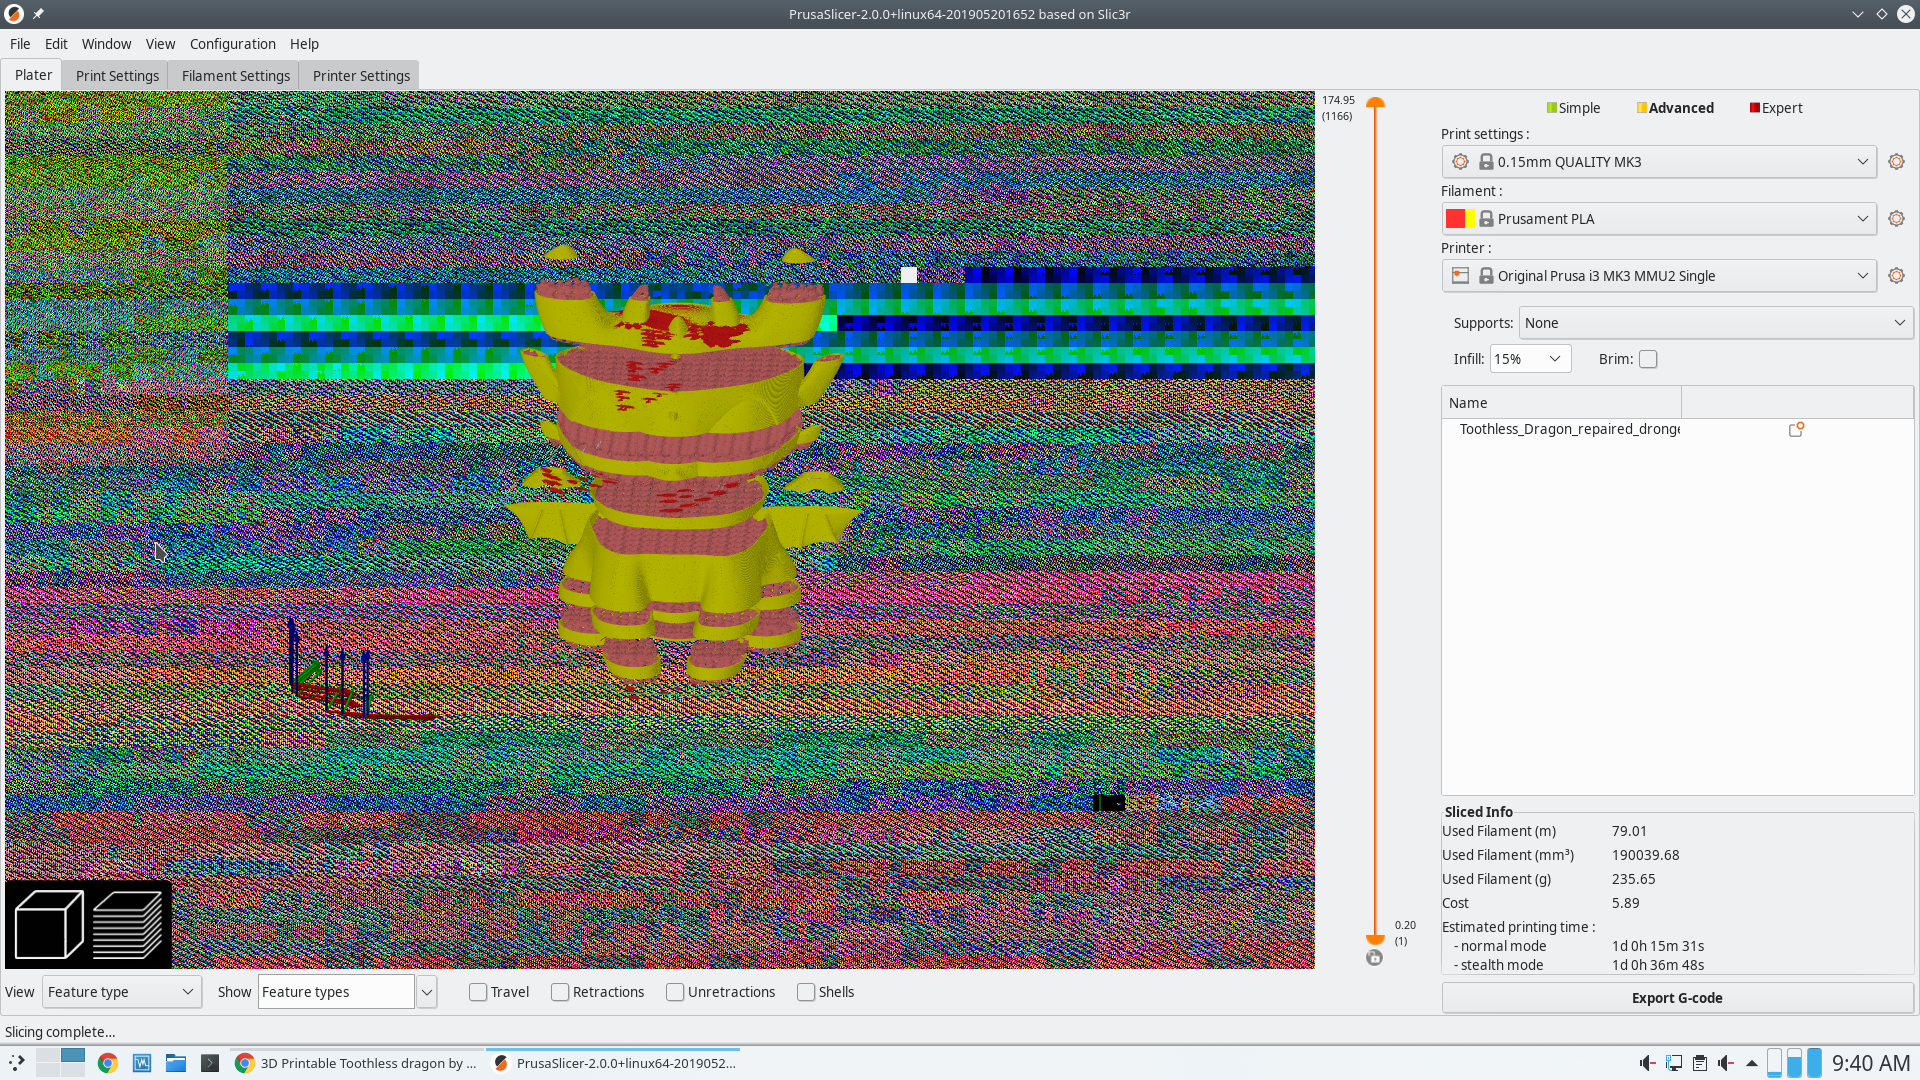Viewport: 1920px width, 1080px height.
Task: Open Filament preset dropdown
Action: coord(1659,219)
